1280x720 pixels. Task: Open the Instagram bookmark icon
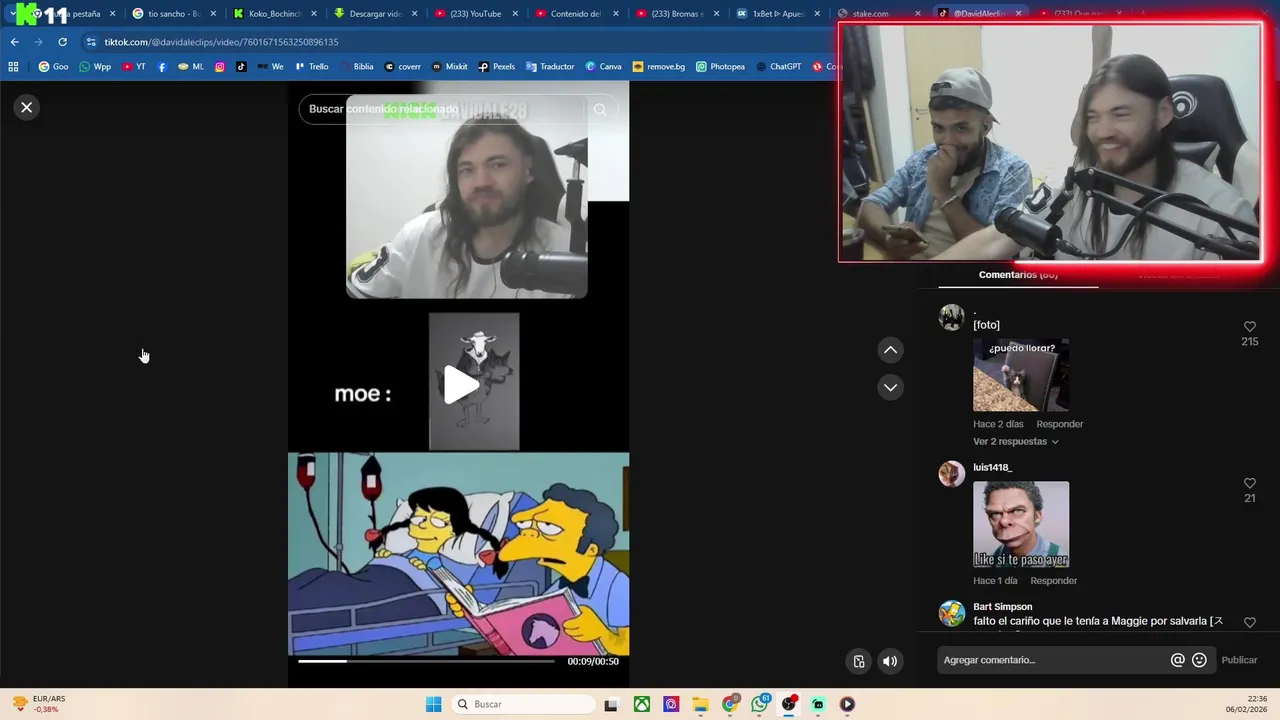tap(220, 67)
